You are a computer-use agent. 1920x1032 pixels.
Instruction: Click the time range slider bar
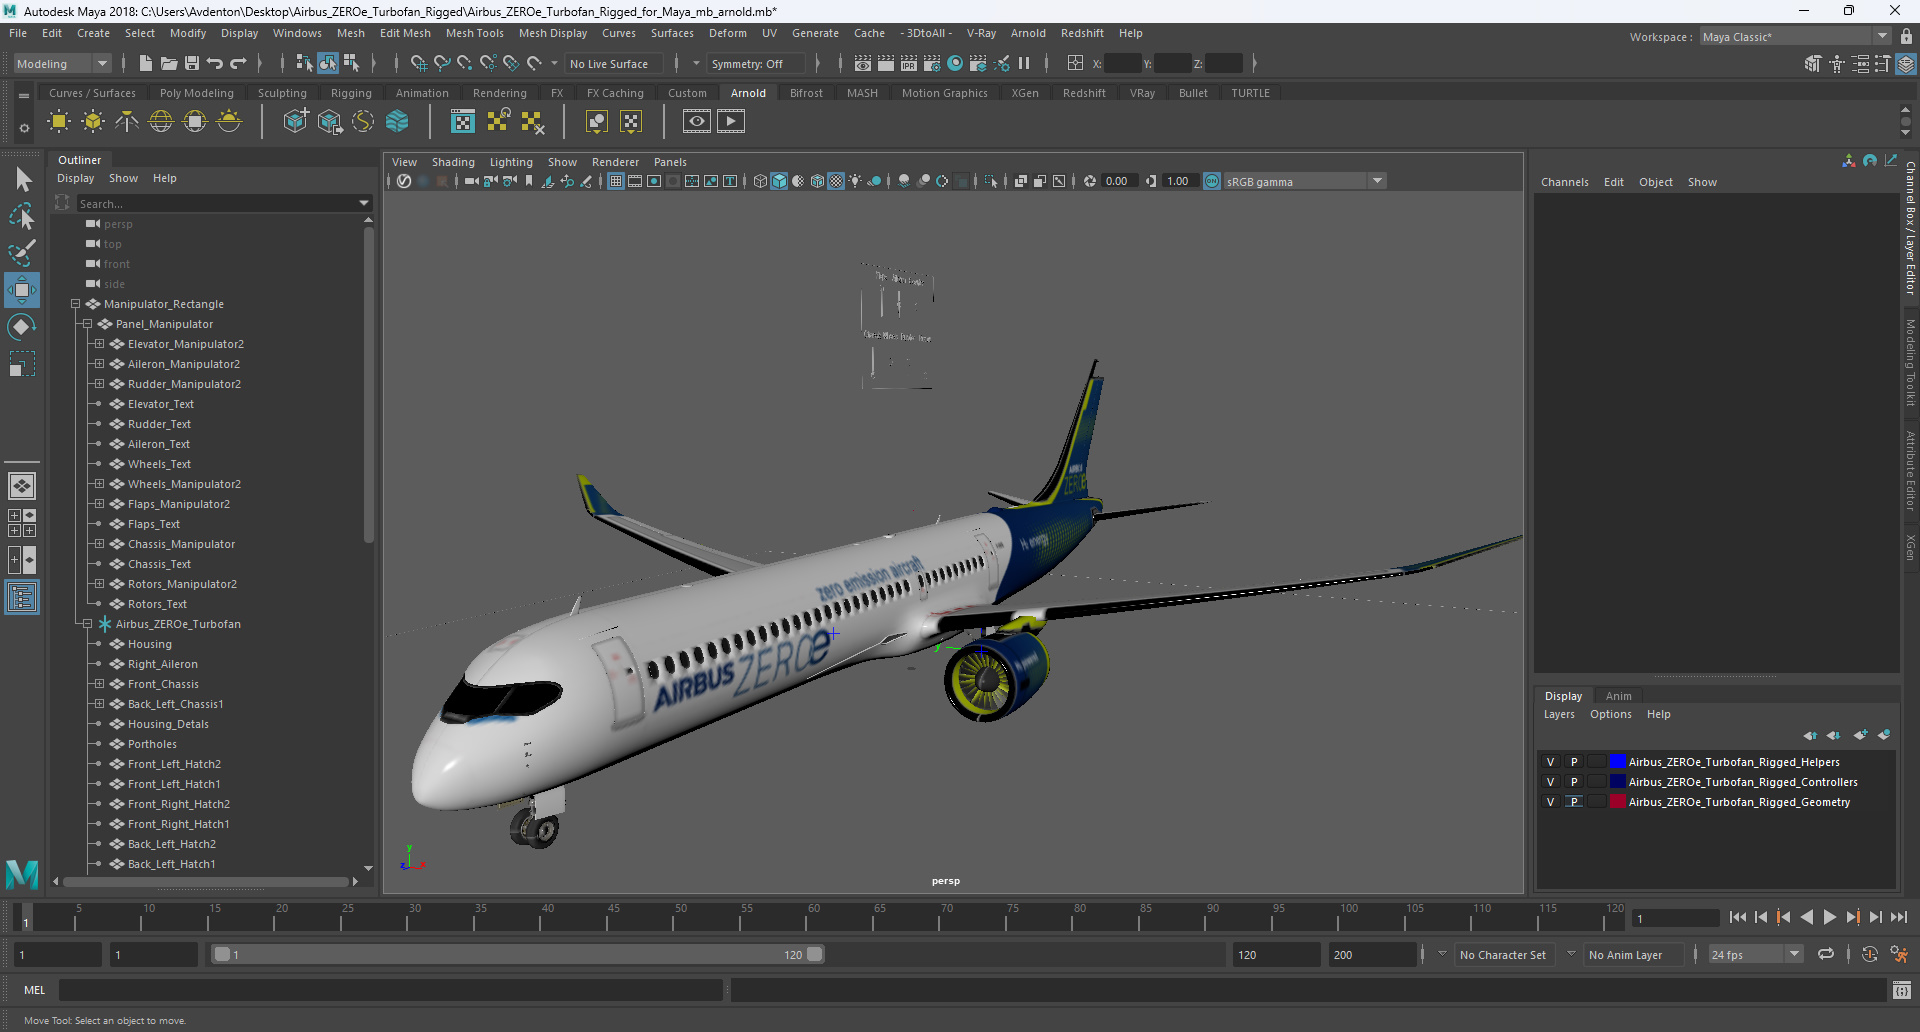pyautogui.click(x=518, y=954)
